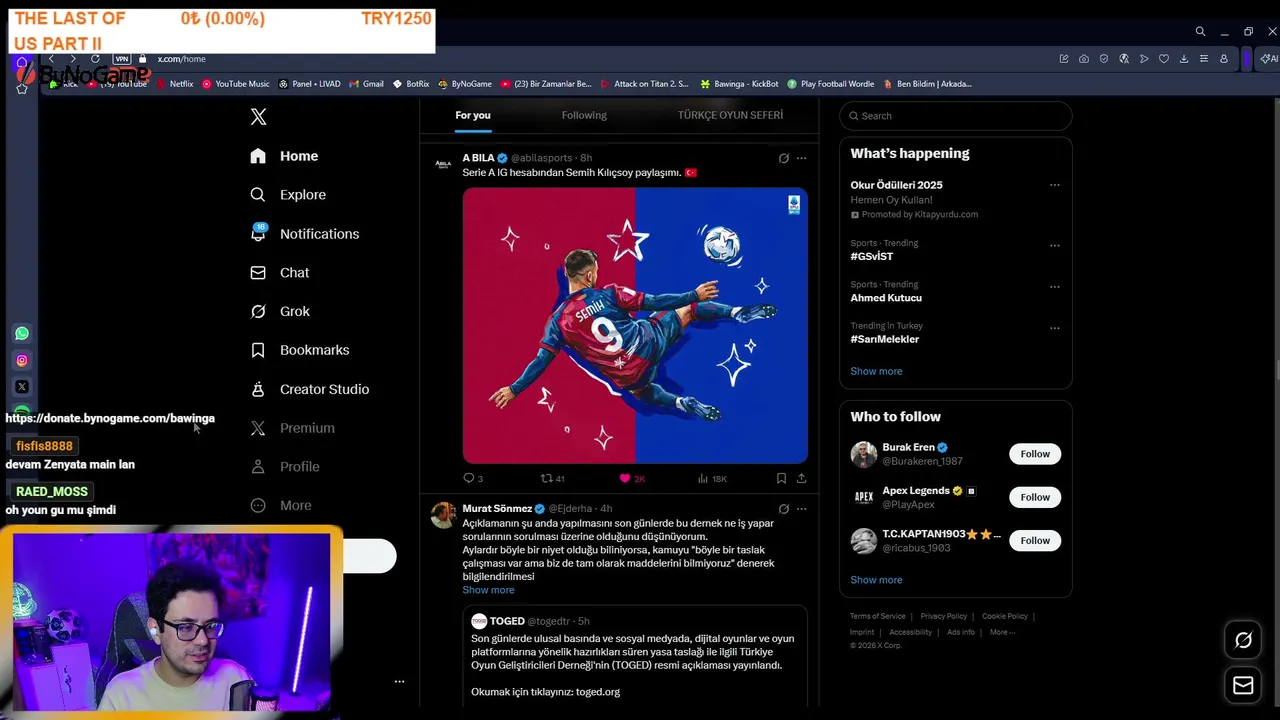The height and width of the screenshot is (720, 1280).
Task: Open the Semih Kılıçsoy post image
Action: [635, 326]
